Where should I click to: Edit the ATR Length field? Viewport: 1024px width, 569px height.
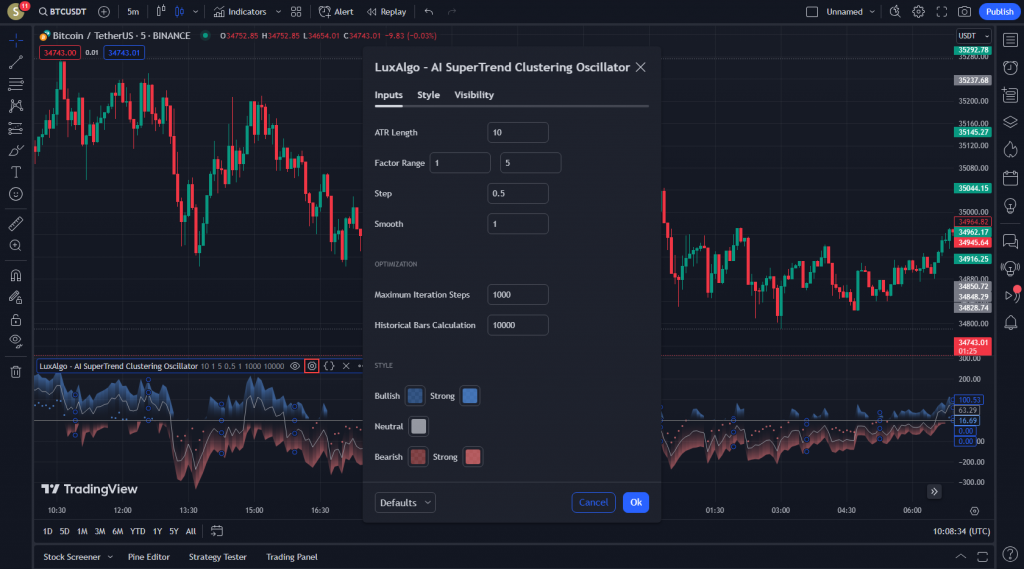pos(518,133)
